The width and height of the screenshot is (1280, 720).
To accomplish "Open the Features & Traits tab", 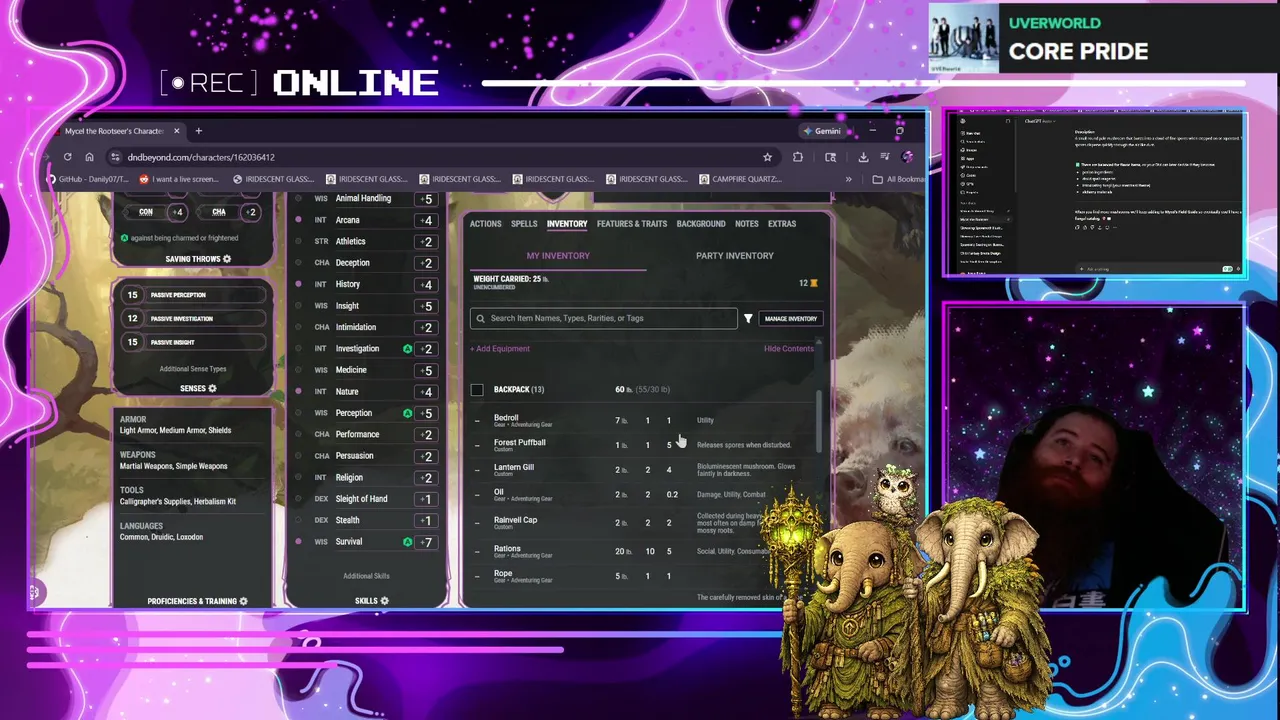I will (632, 224).
